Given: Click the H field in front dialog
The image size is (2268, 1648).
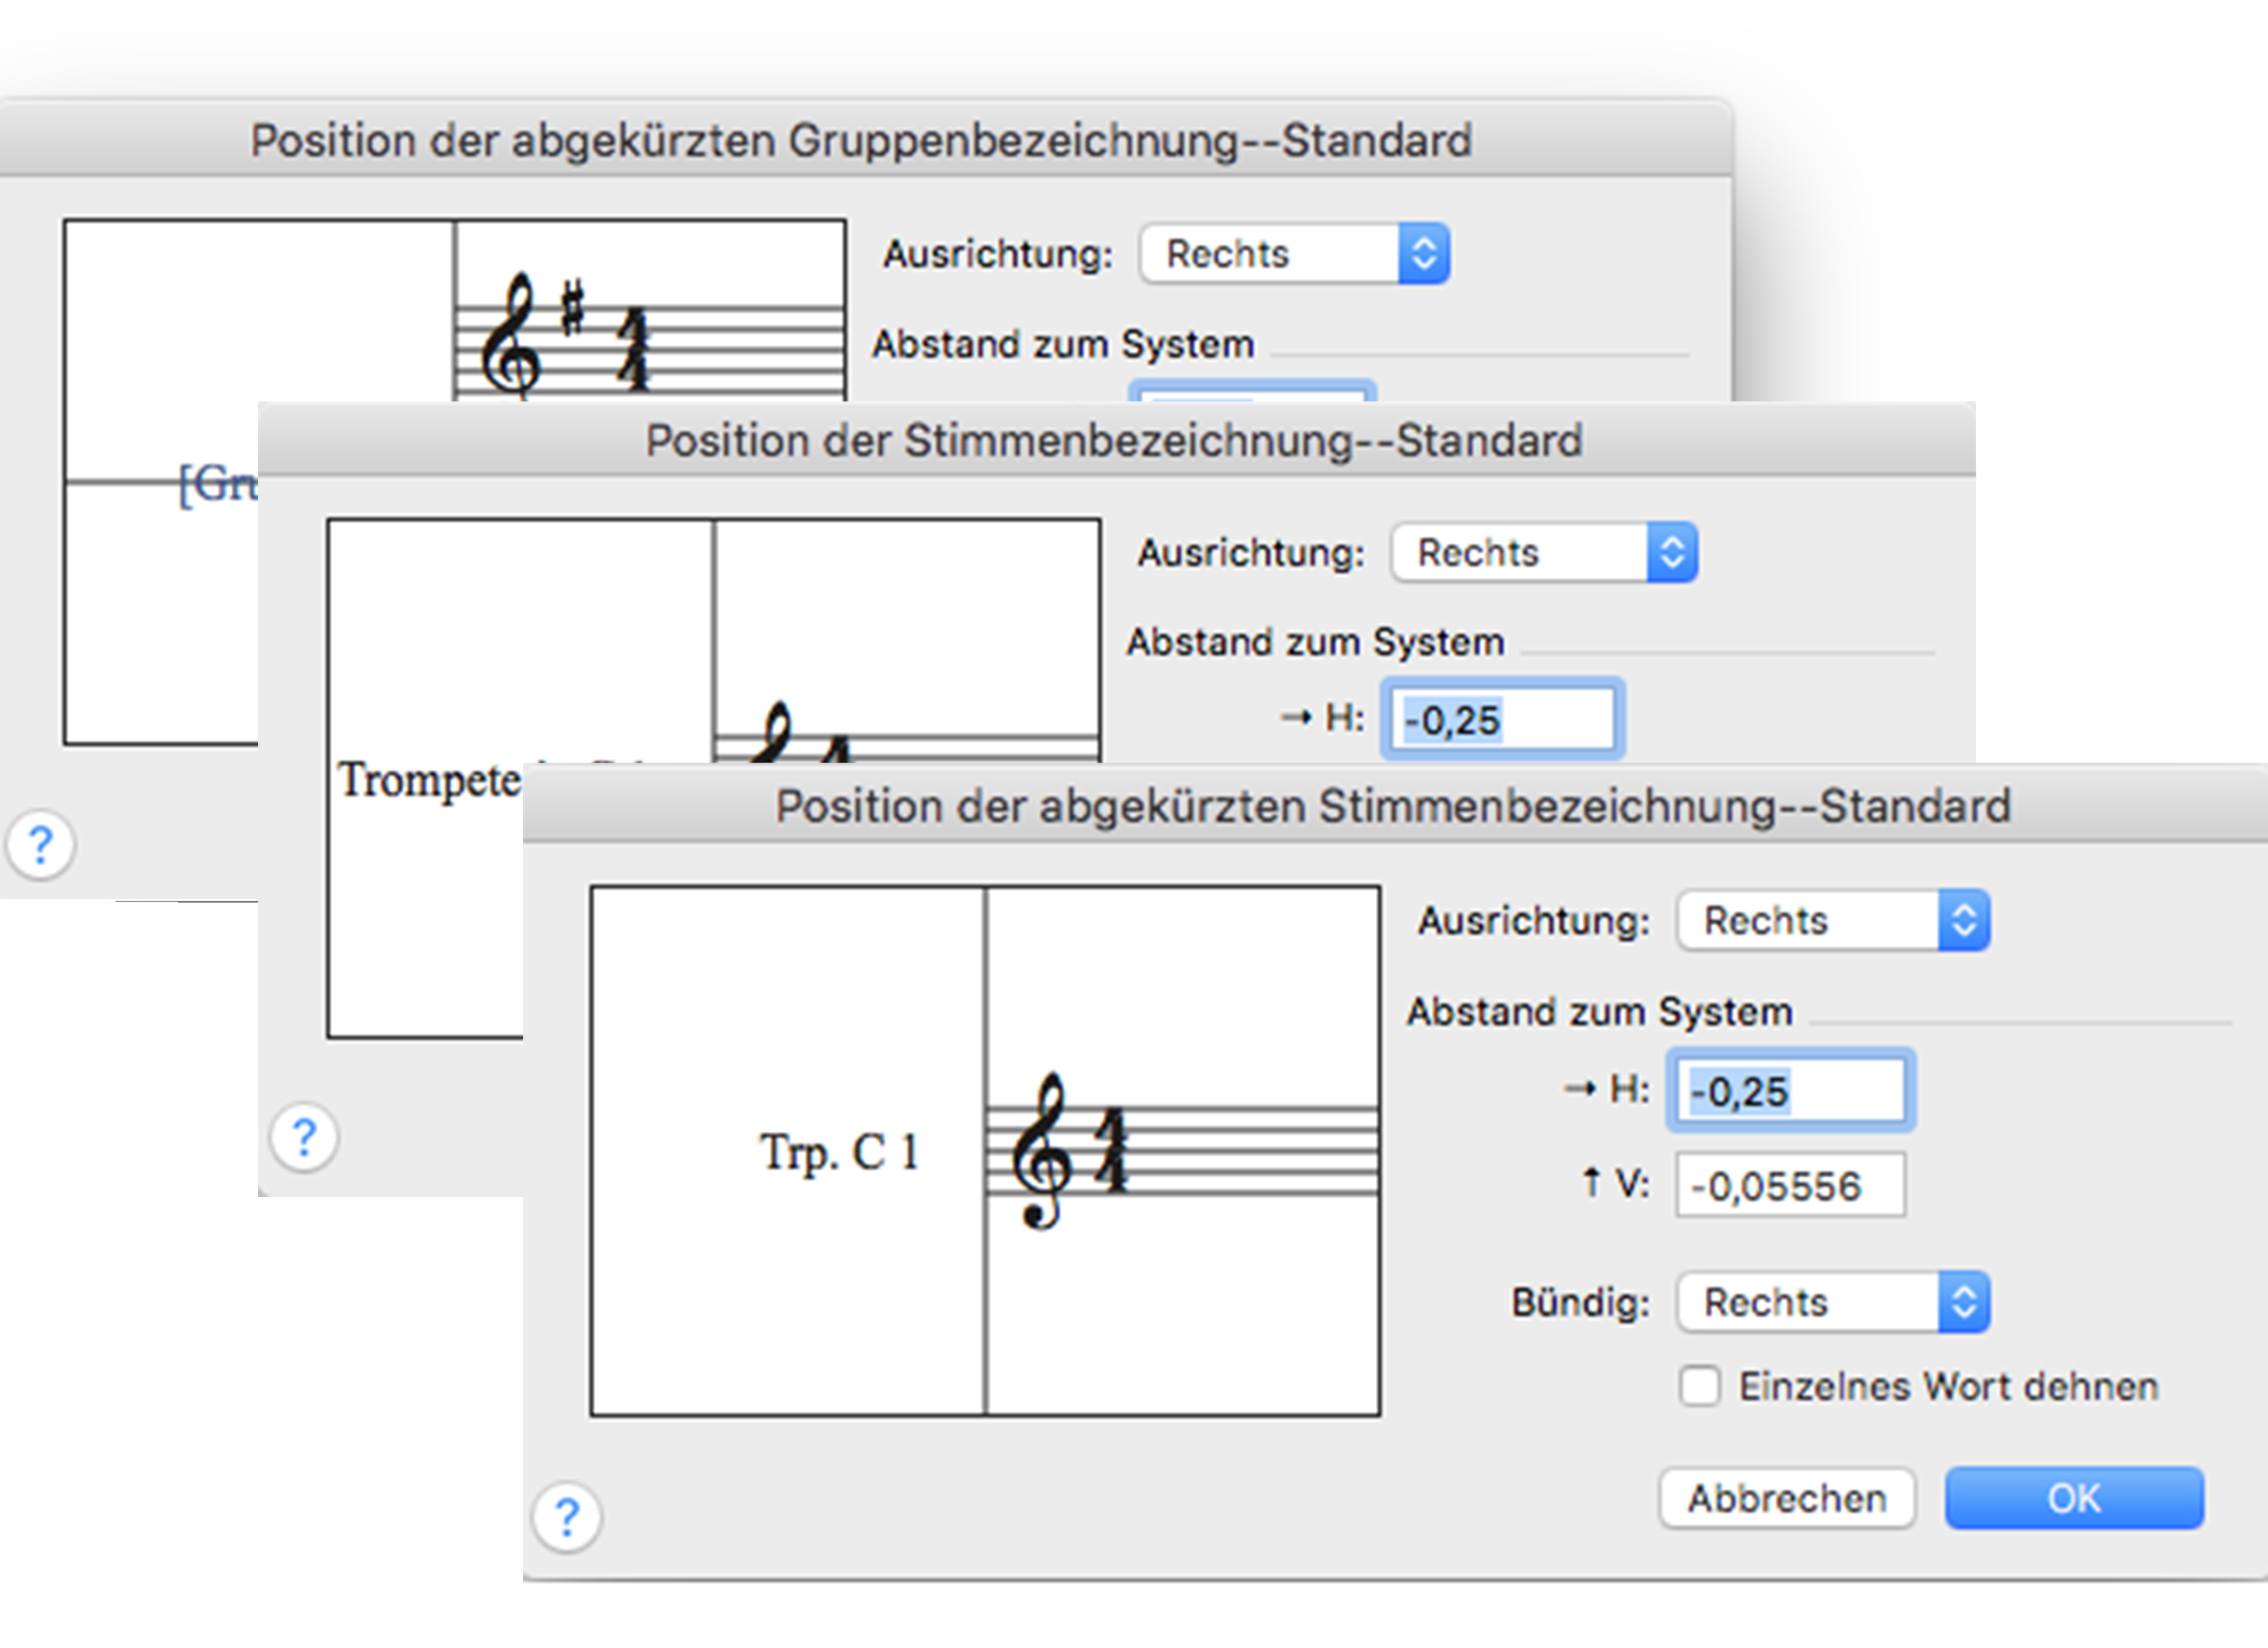Looking at the screenshot, I should (x=1790, y=1091).
